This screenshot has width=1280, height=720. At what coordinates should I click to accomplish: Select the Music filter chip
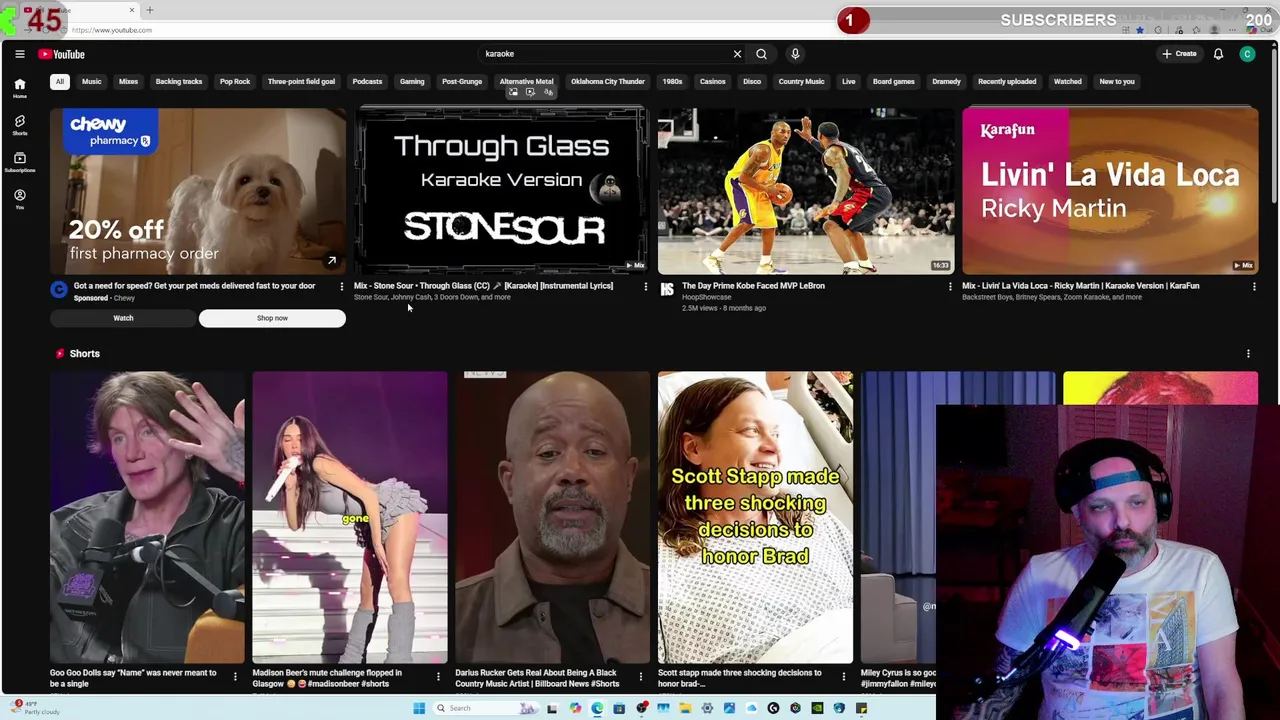(x=91, y=82)
